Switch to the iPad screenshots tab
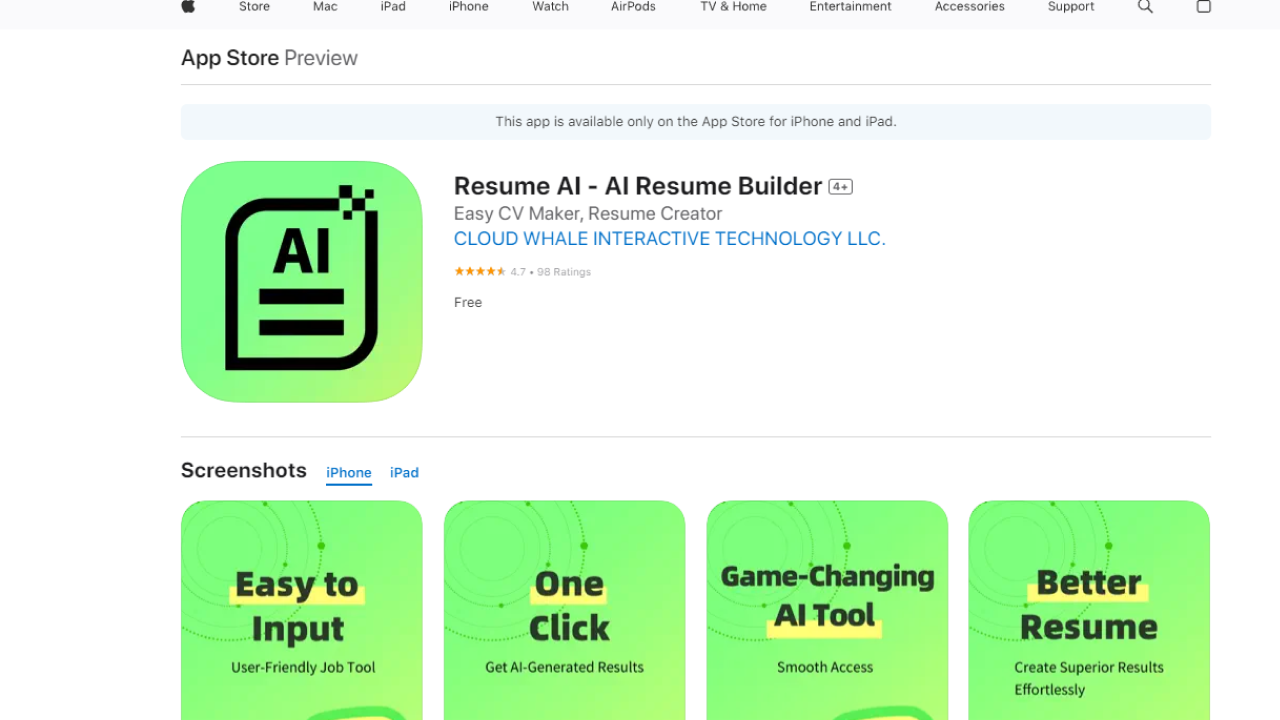This screenshot has height=720, width=1280. click(404, 473)
